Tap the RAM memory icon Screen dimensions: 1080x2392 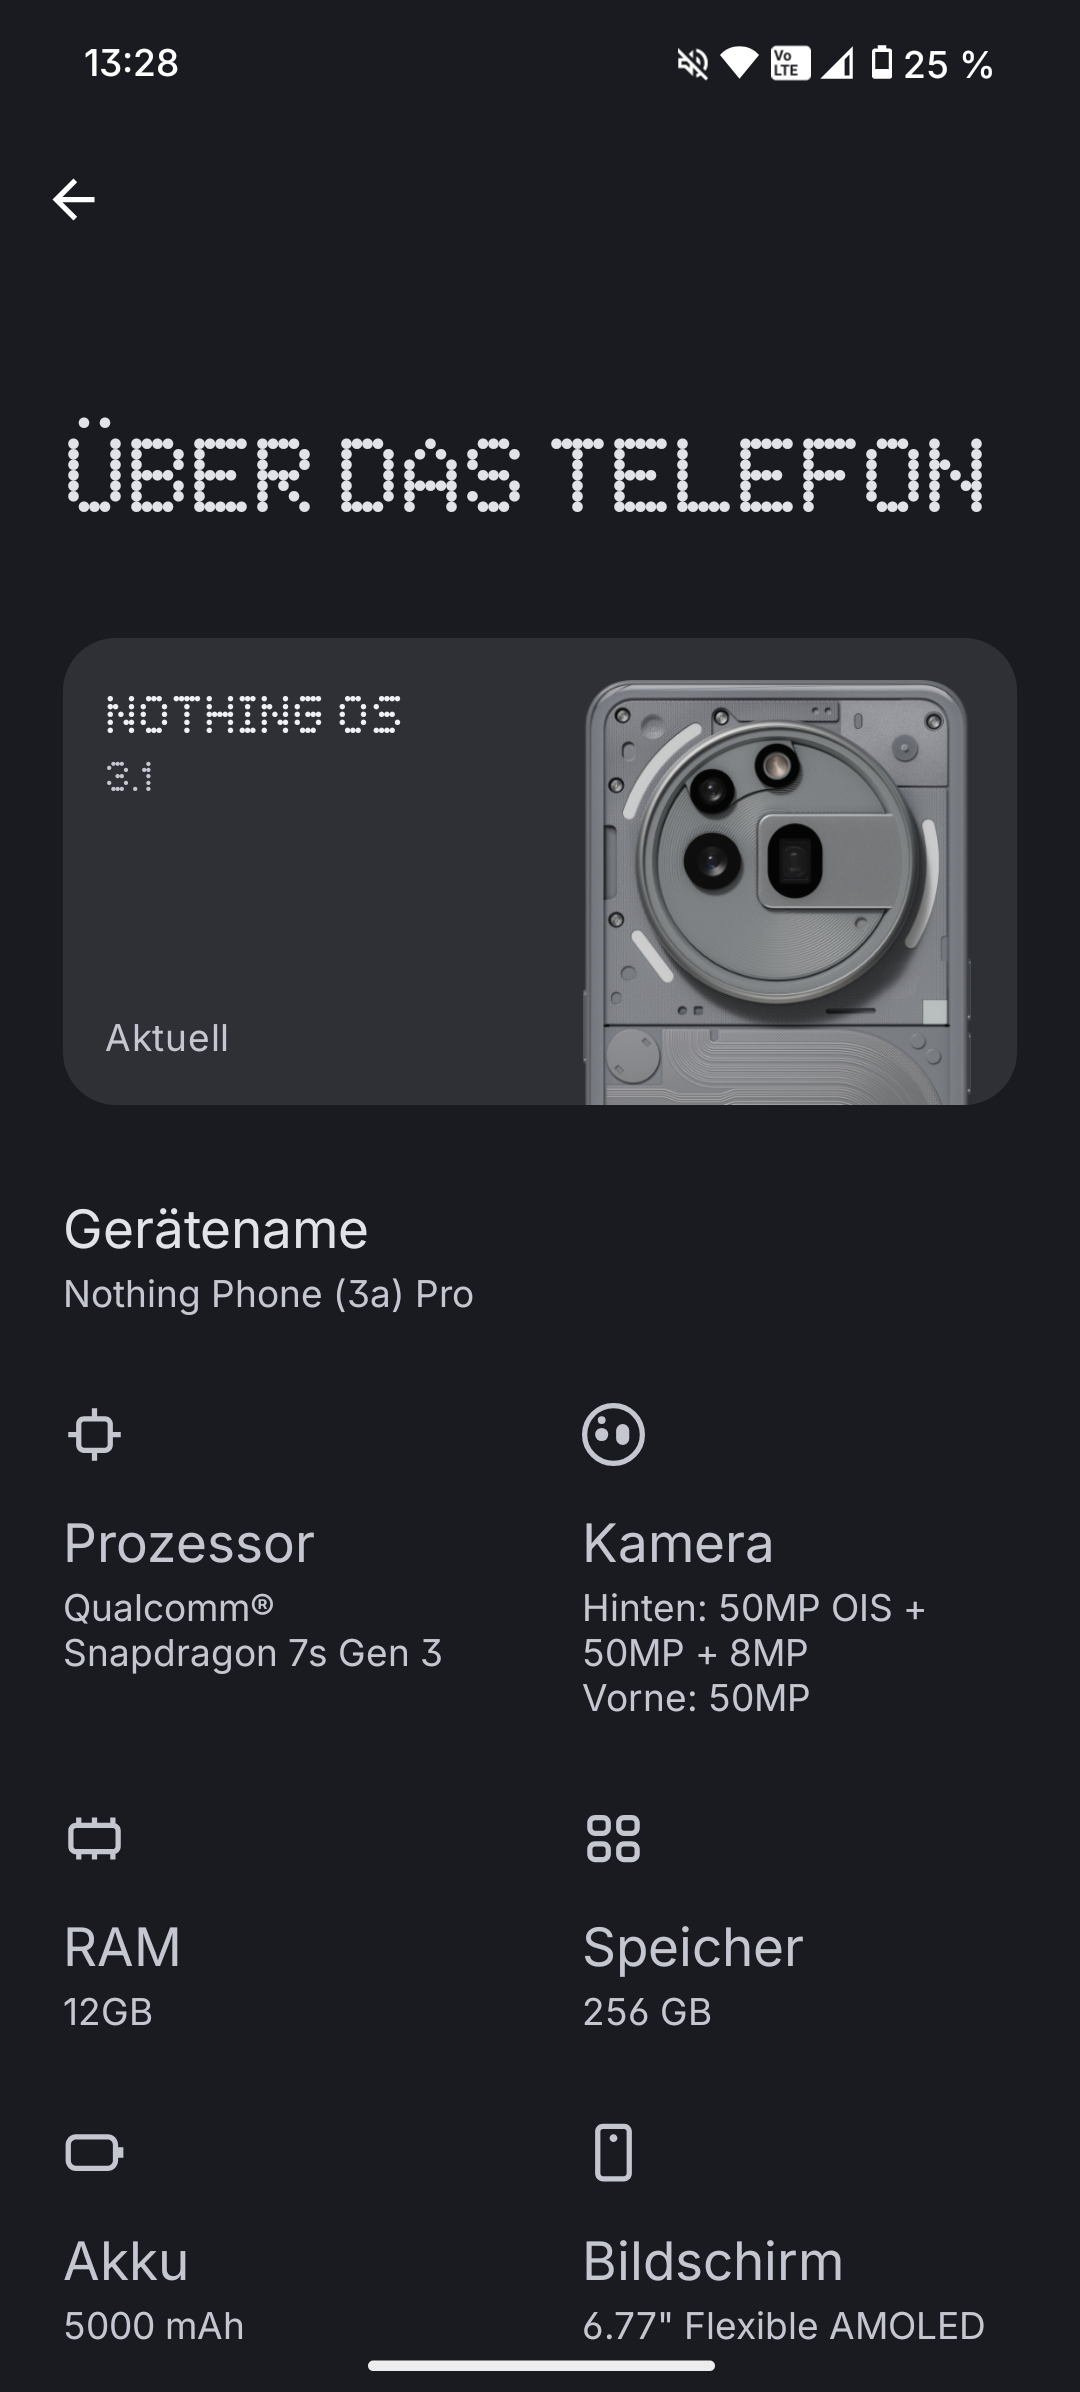coord(94,1838)
